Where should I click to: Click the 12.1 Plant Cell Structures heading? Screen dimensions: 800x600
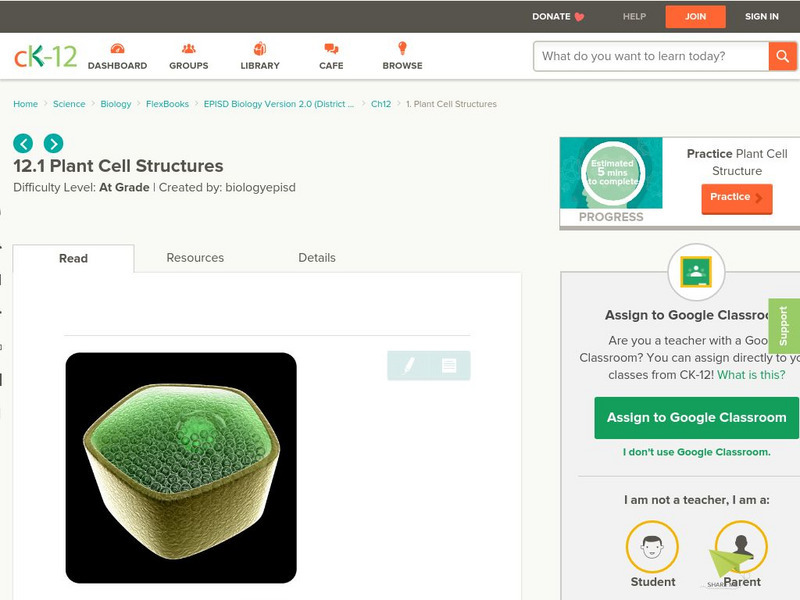point(118,166)
